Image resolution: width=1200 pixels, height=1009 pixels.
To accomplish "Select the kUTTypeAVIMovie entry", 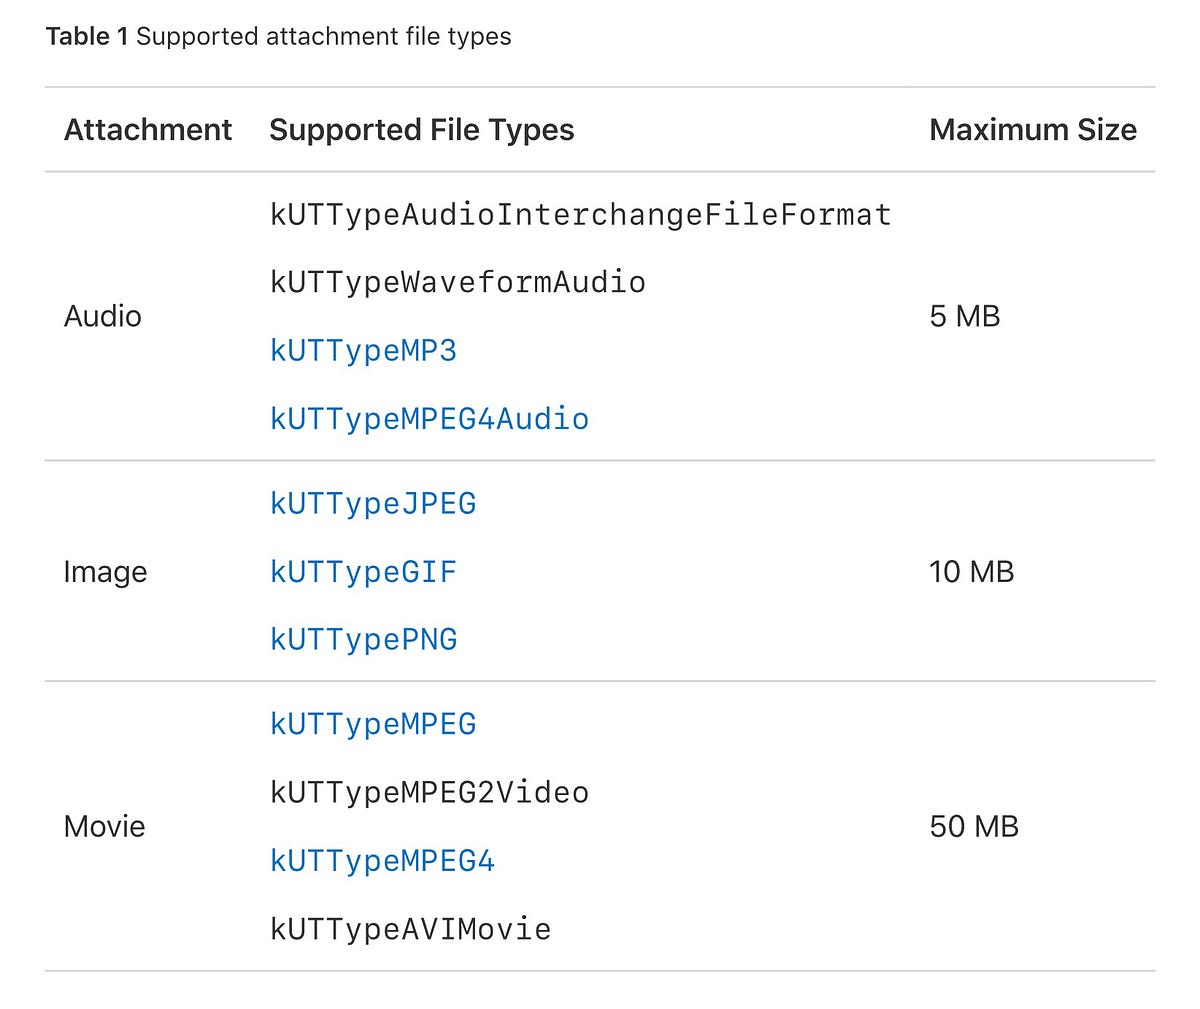I will 410,930.
